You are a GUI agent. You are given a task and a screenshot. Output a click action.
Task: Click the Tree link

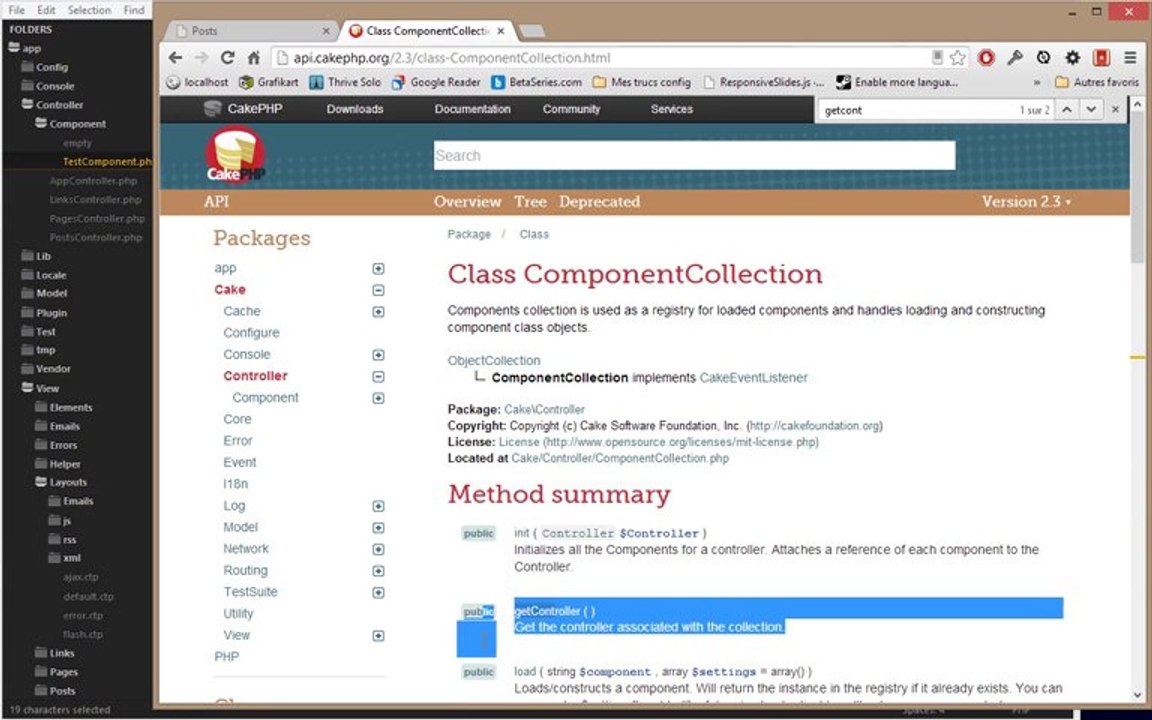click(530, 201)
